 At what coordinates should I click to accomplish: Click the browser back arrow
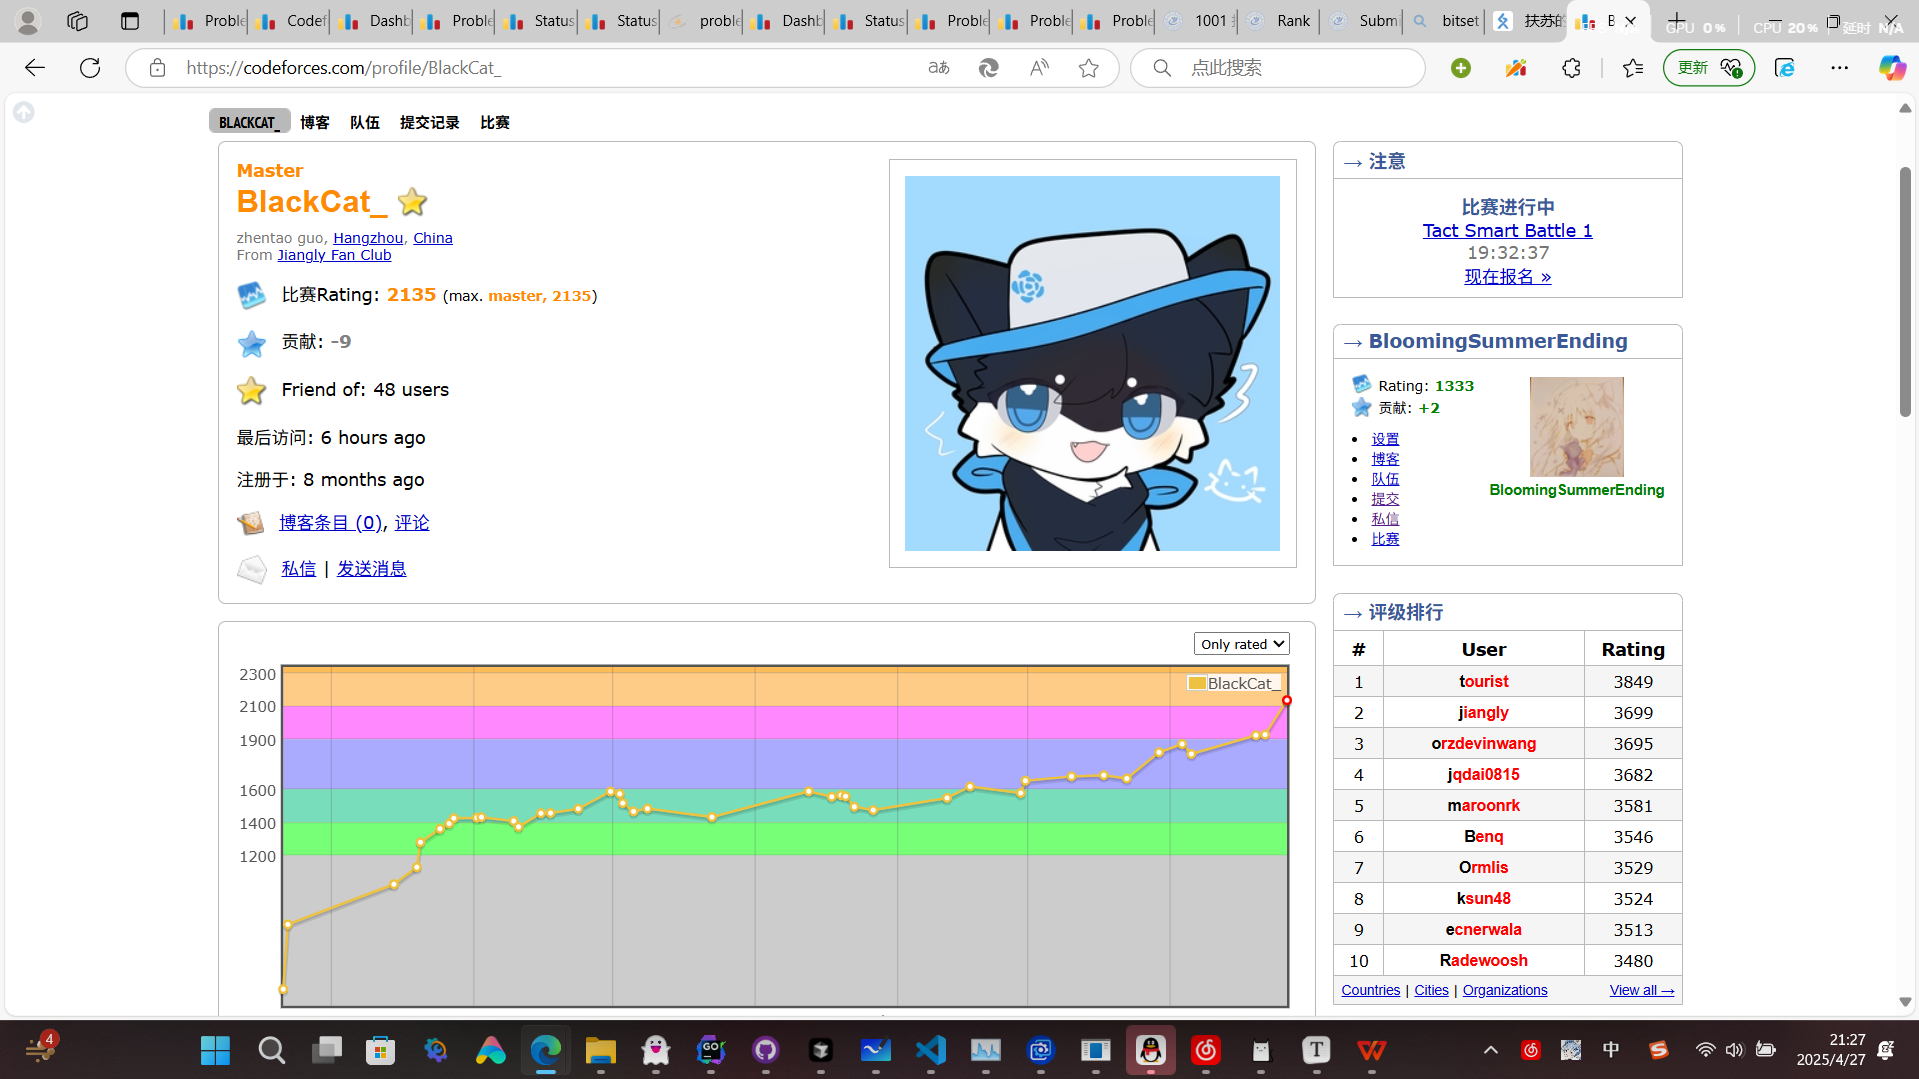[x=35, y=68]
